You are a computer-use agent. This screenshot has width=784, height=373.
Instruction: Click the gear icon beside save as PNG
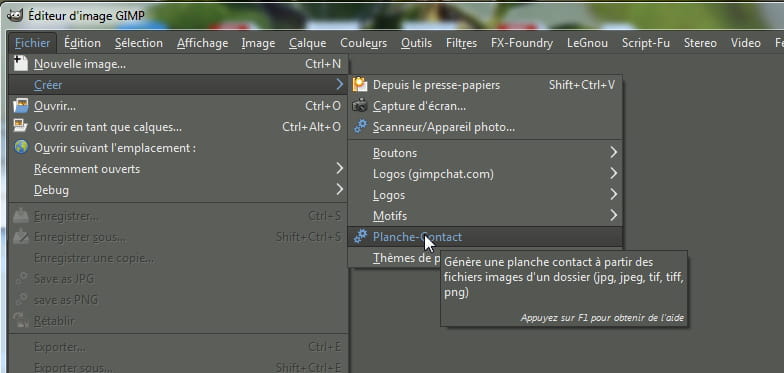click(21, 300)
